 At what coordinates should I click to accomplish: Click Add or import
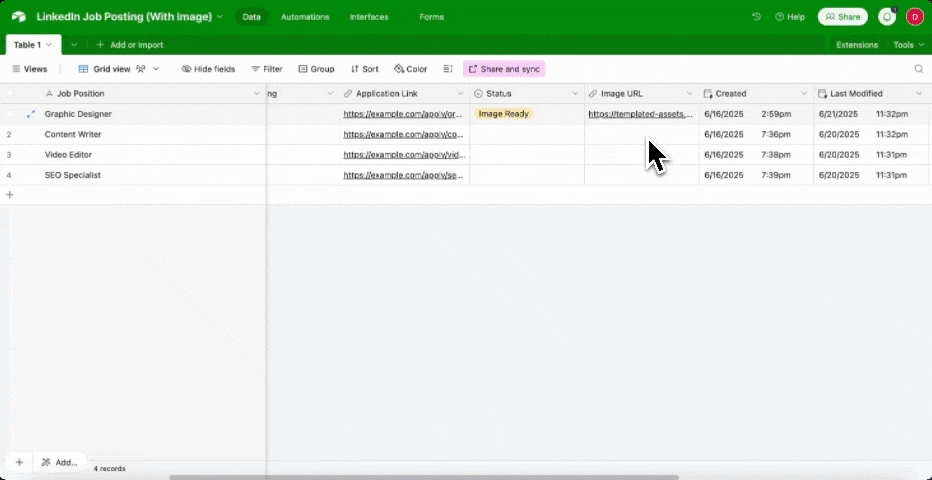pyautogui.click(x=130, y=45)
